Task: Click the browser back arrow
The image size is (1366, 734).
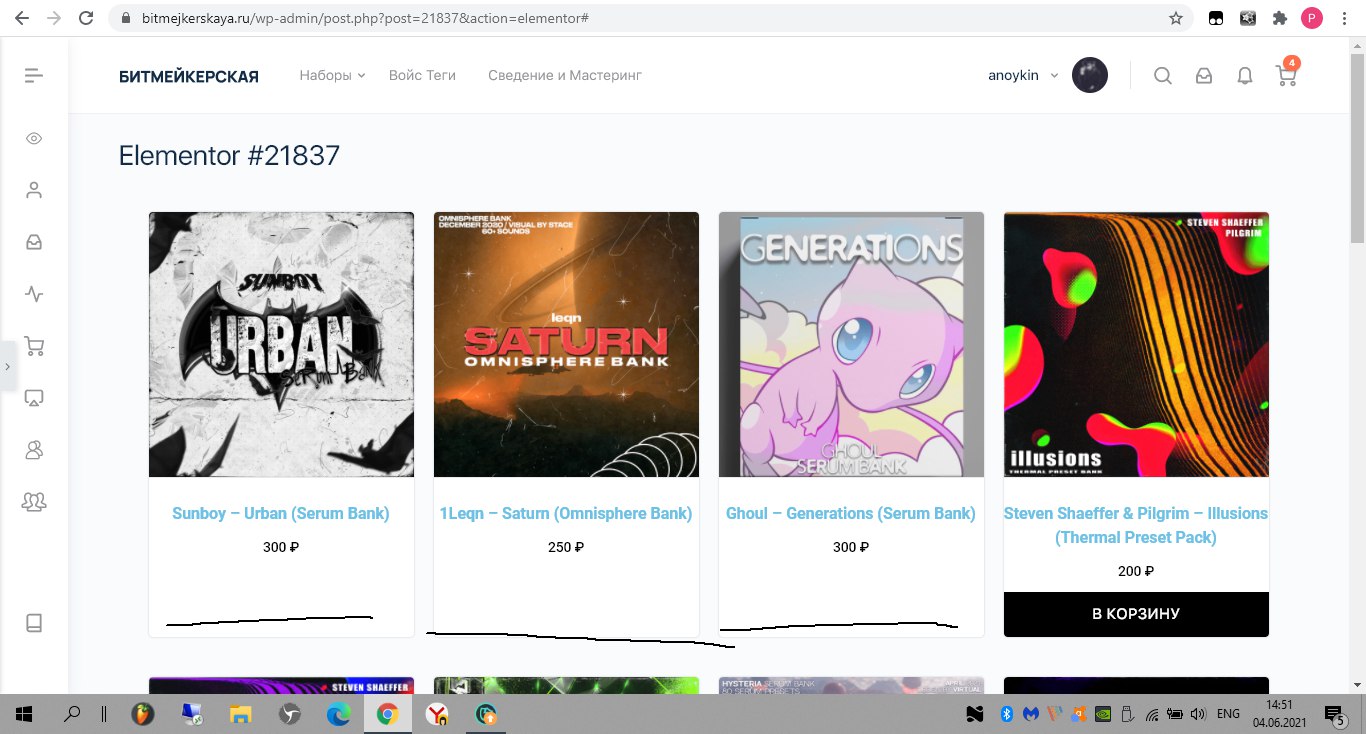Action: pos(22,18)
